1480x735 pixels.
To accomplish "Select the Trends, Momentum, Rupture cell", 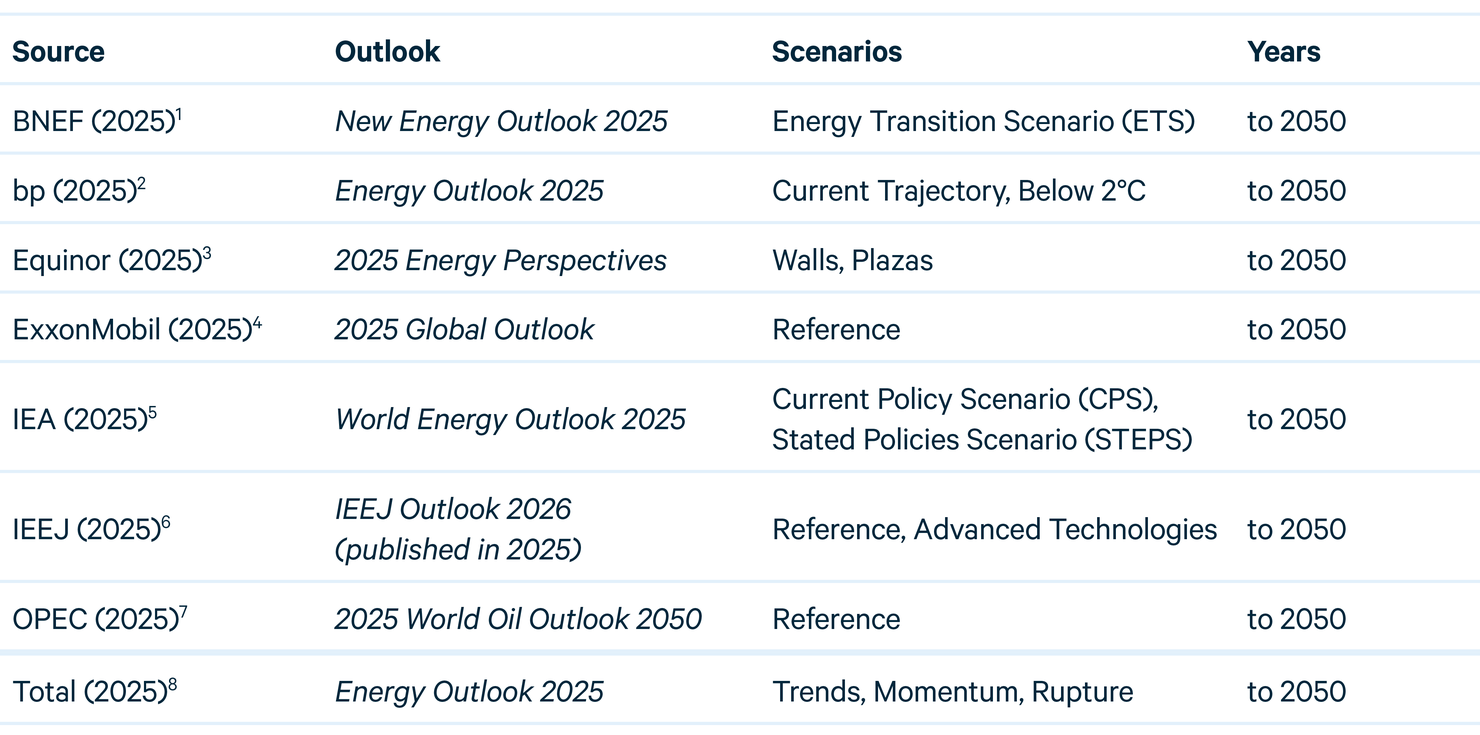I will coord(952,692).
